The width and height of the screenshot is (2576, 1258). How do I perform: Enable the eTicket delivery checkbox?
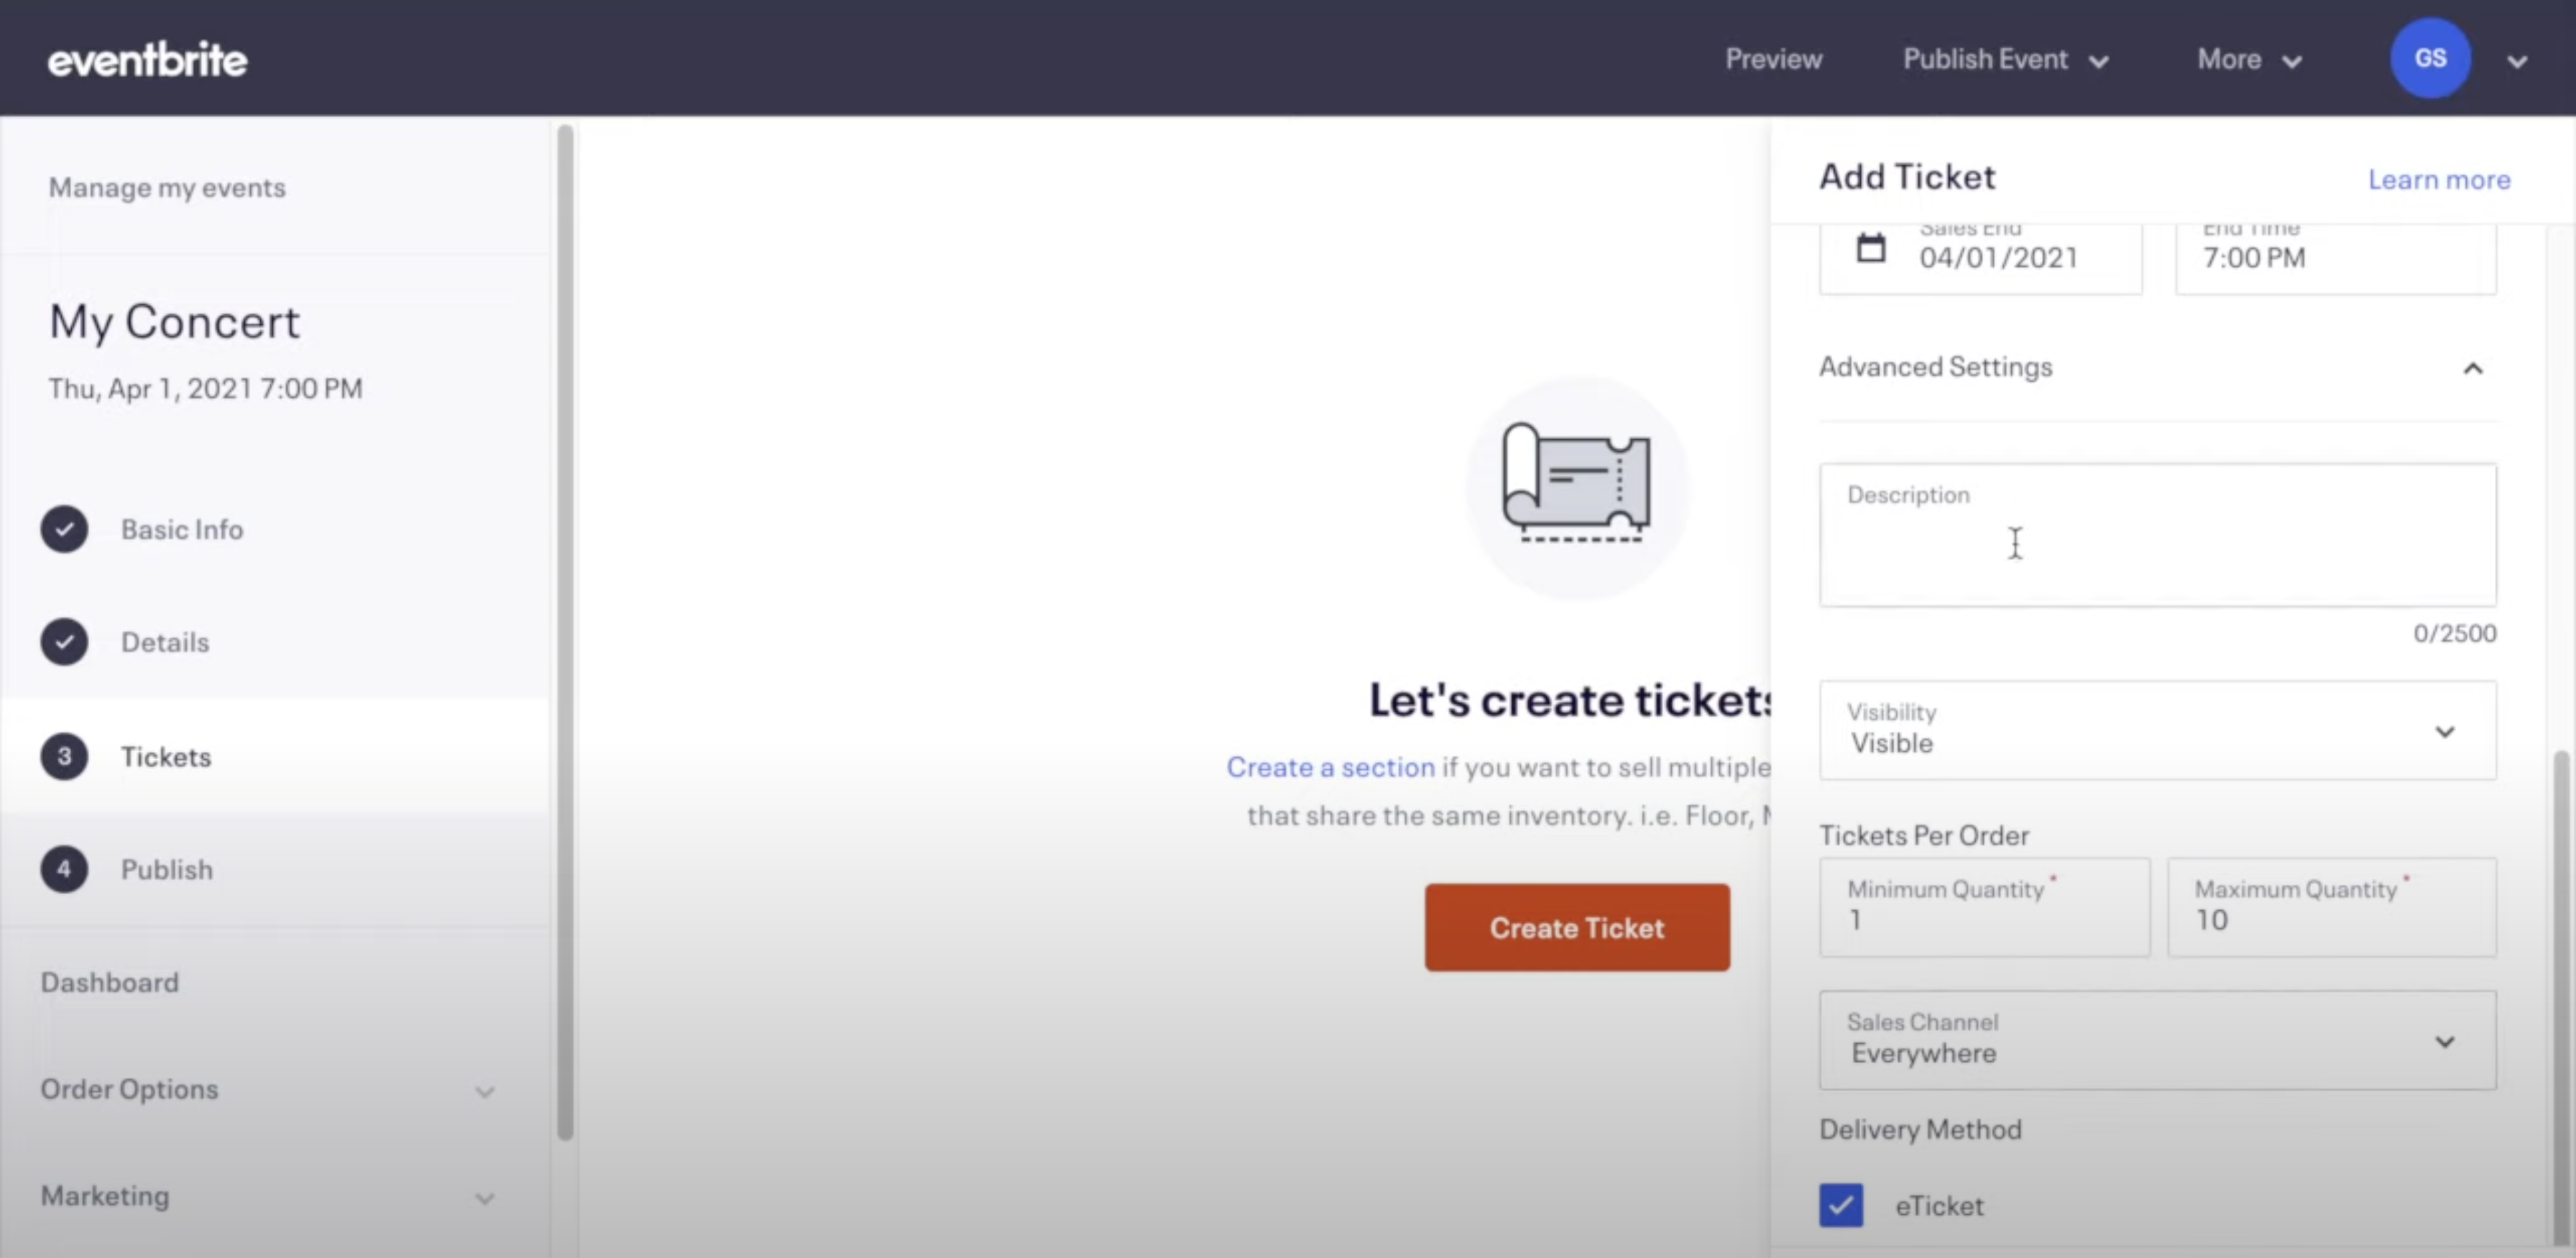[1841, 1205]
